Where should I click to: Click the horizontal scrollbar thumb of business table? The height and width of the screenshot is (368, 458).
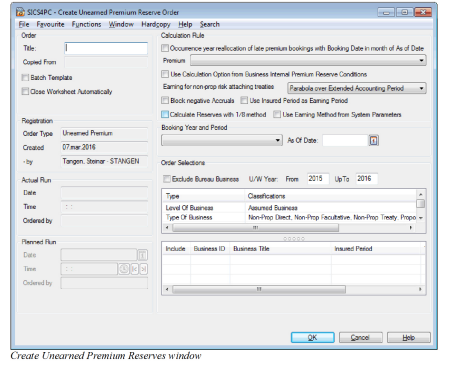pos(259,289)
